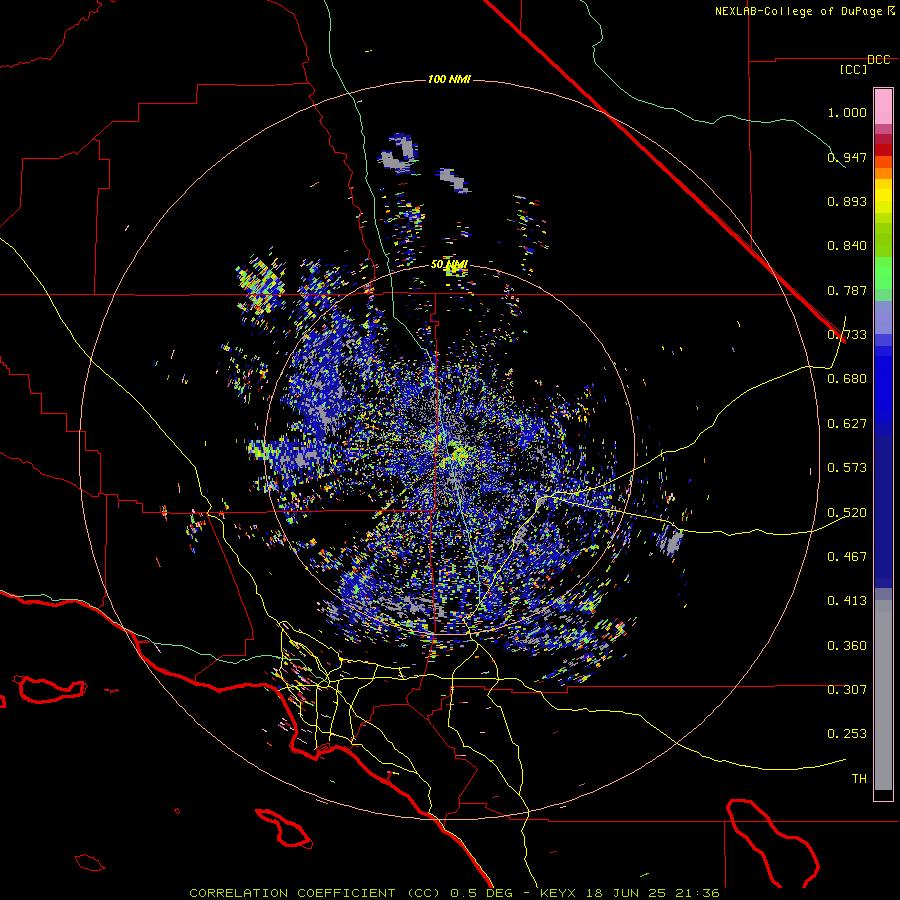This screenshot has width=900, height=900.
Task: Click the 50 NMI range ring label
Action: tap(449, 265)
